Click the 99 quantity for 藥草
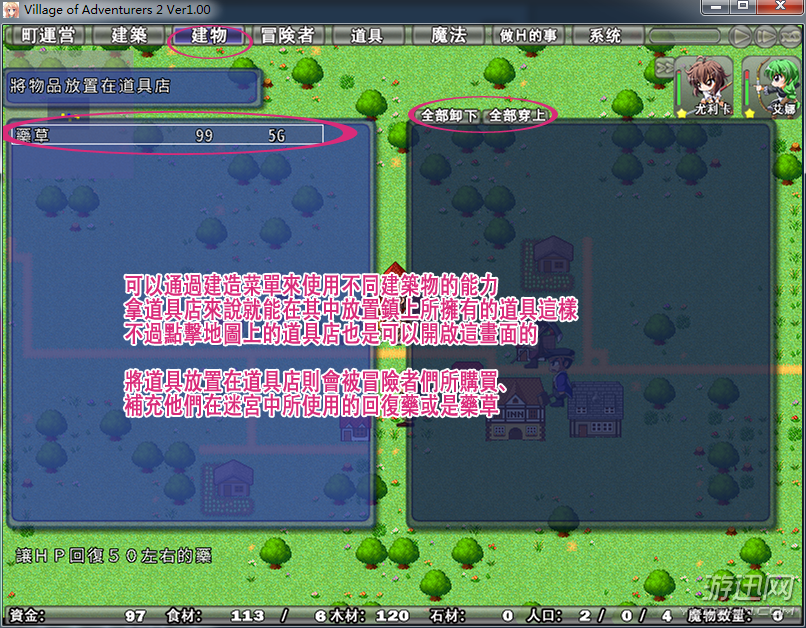Screen dimensions: 806x628 [x=204, y=136]
